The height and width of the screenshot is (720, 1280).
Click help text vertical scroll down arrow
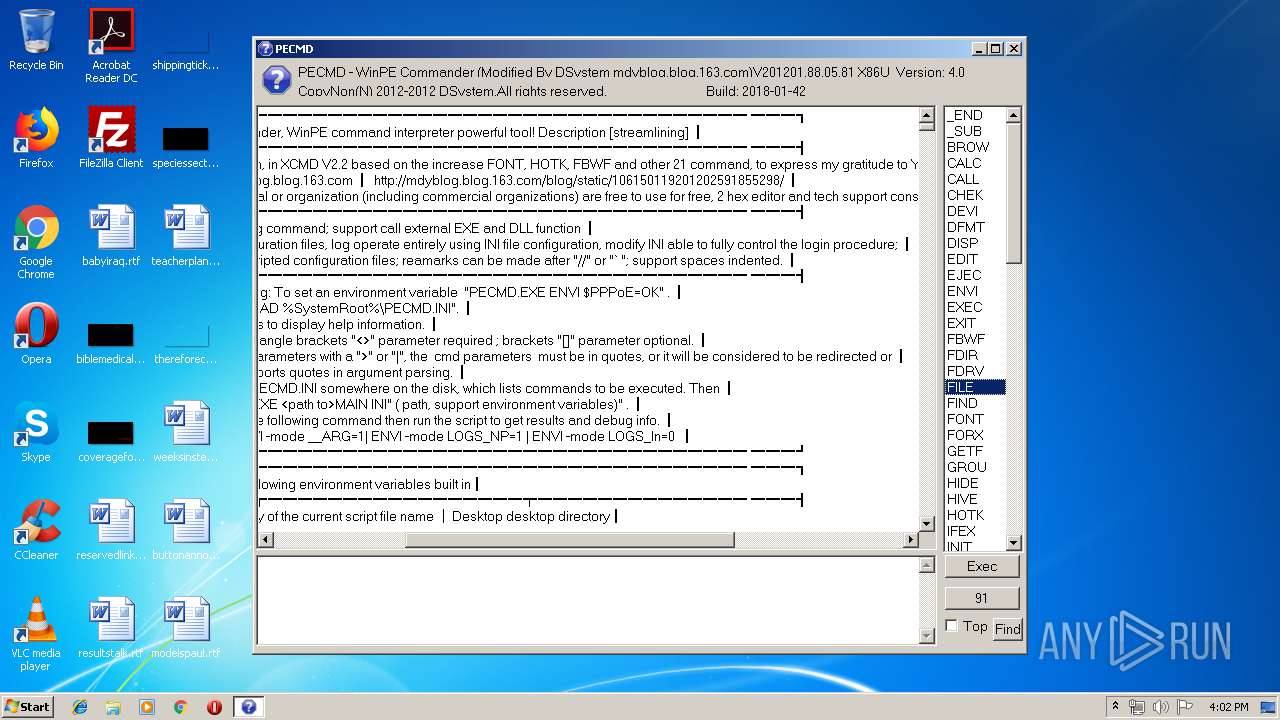click(926, 524)
